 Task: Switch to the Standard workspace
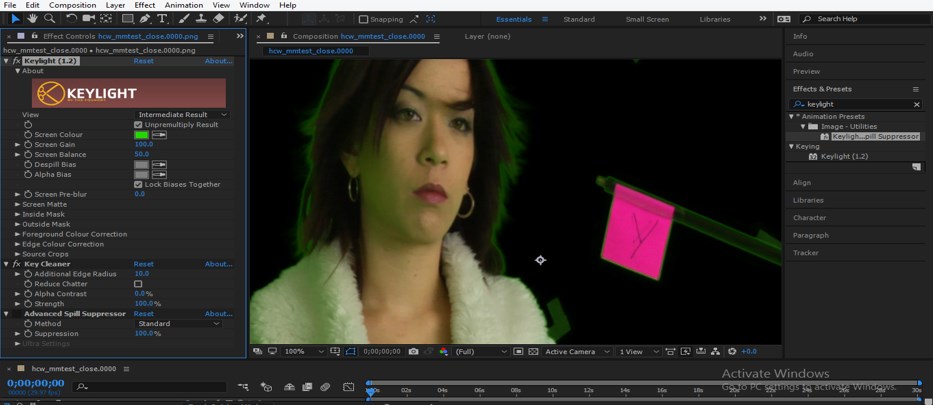579,19
